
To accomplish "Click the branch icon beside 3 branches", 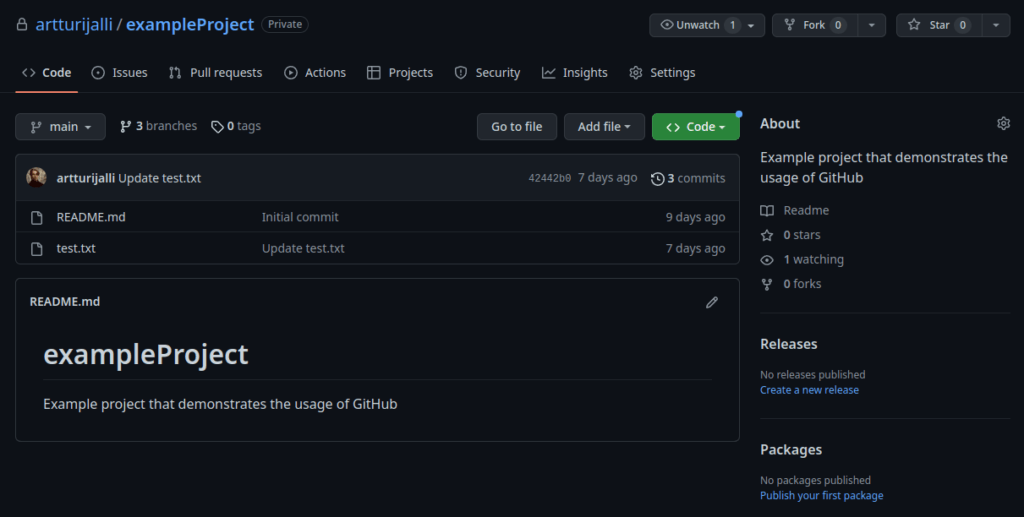I will coord(125,127).
